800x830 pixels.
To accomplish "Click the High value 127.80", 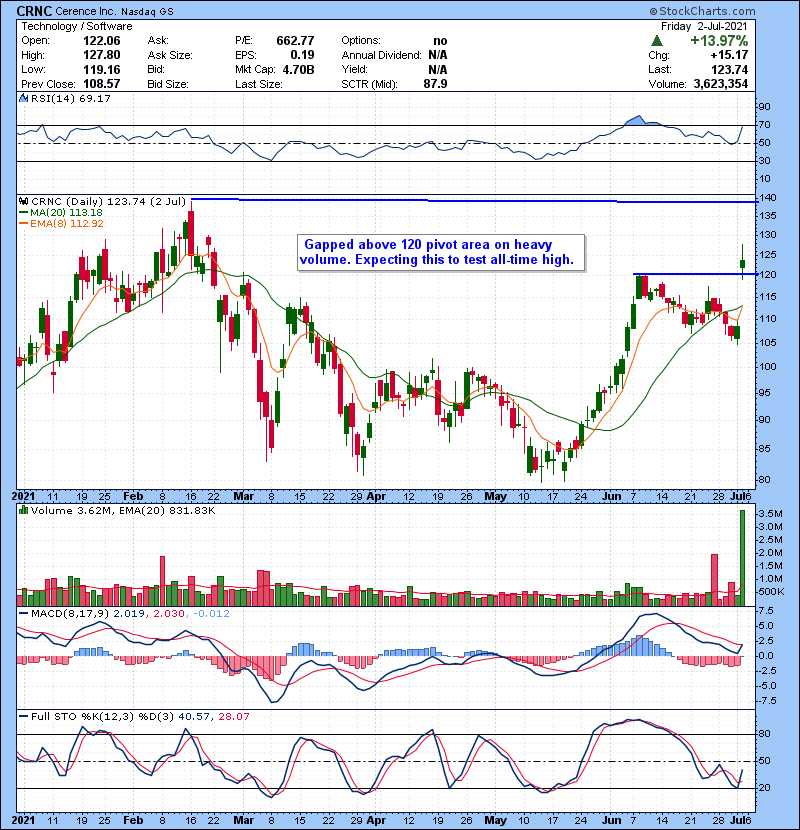I will pos(102,55).
